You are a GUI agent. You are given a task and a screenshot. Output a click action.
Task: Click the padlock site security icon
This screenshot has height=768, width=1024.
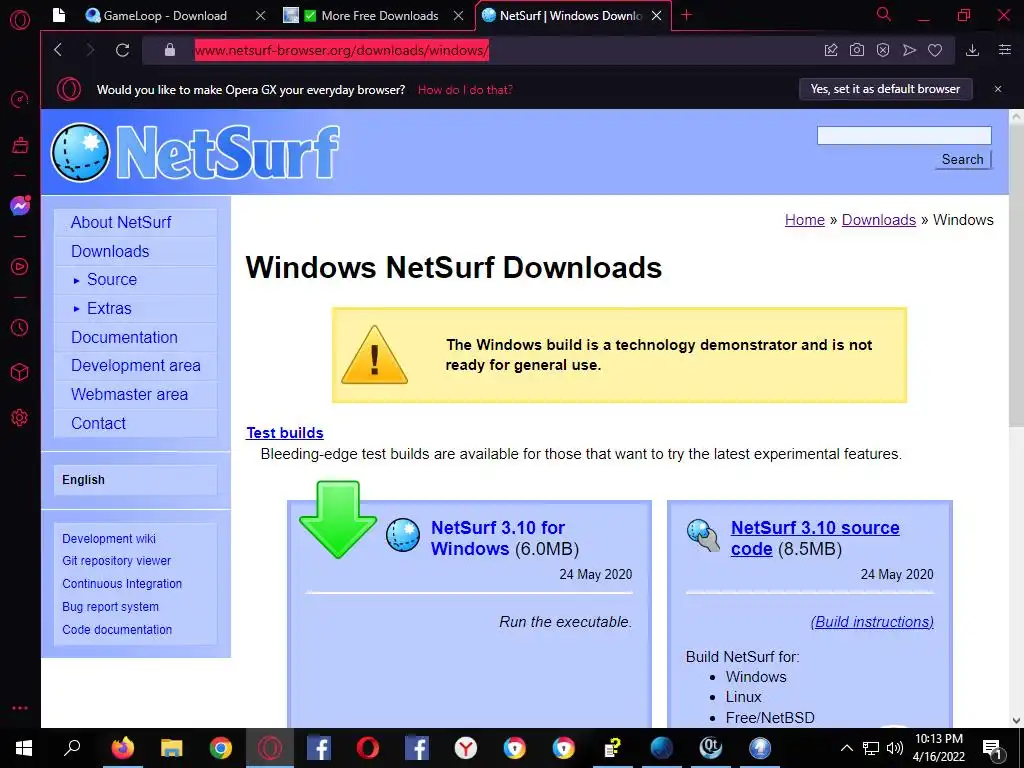pos(170,50)
